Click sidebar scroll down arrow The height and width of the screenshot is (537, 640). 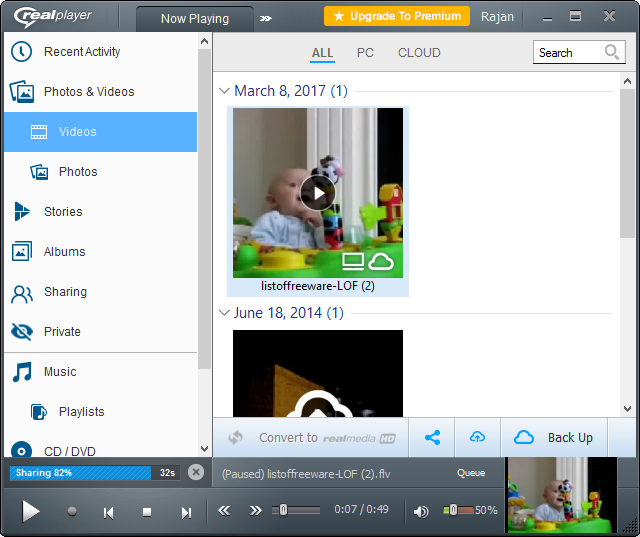(x=204, y=449)
